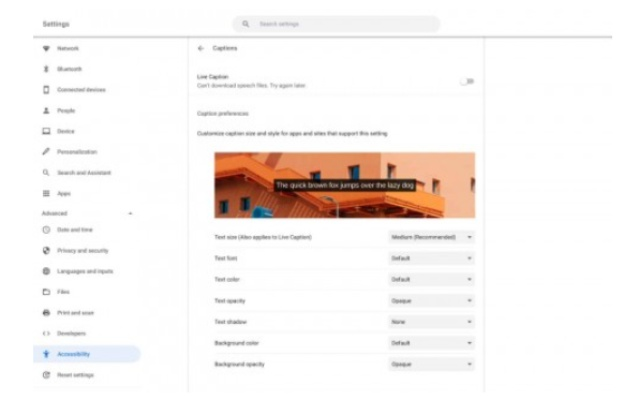Open Connected devices via phone icon
Image resolution: width=624 pixels, height=400 pixels.
47,90
